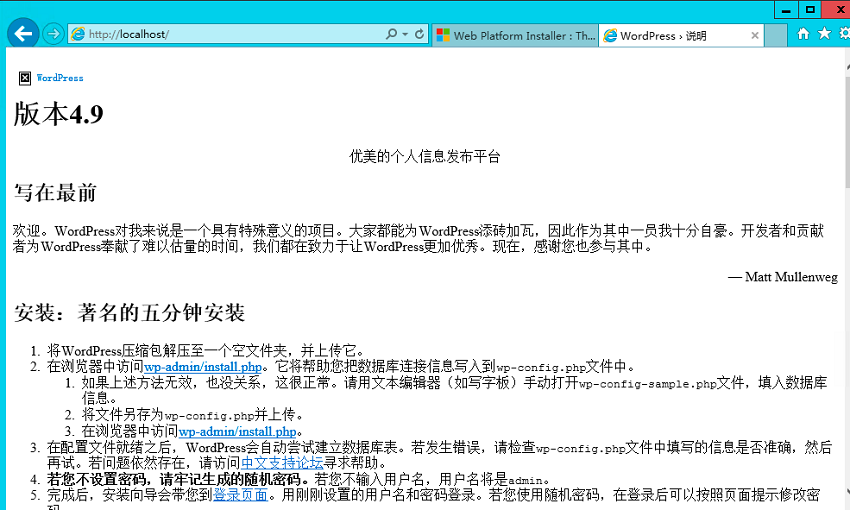Click the WordPress link beside the logo
Image resolution: width=850 pixels, height=510 pixels.
[x=60, y=78]
